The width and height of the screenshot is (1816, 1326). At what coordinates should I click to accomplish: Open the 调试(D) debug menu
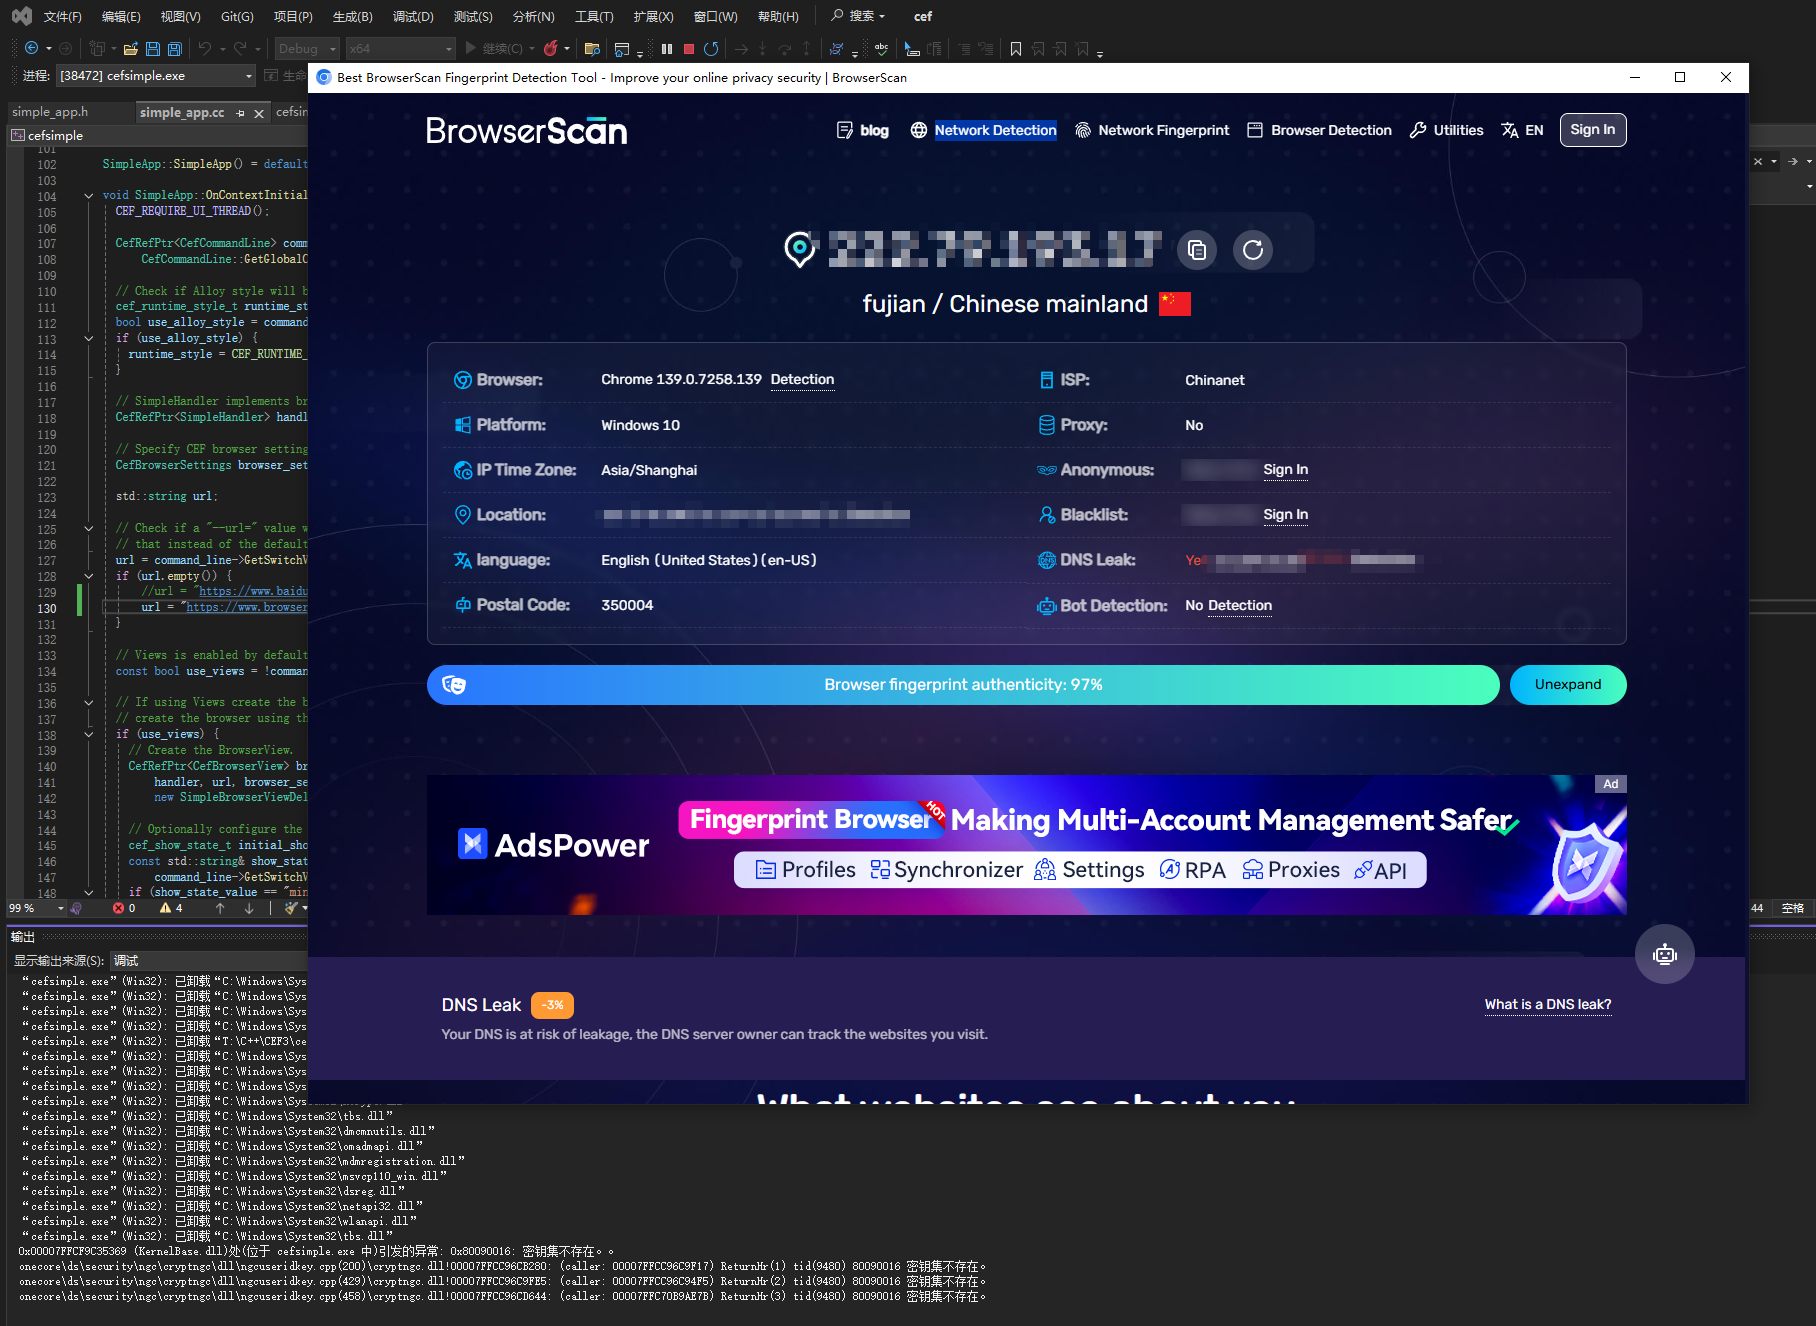coord(413,16)
